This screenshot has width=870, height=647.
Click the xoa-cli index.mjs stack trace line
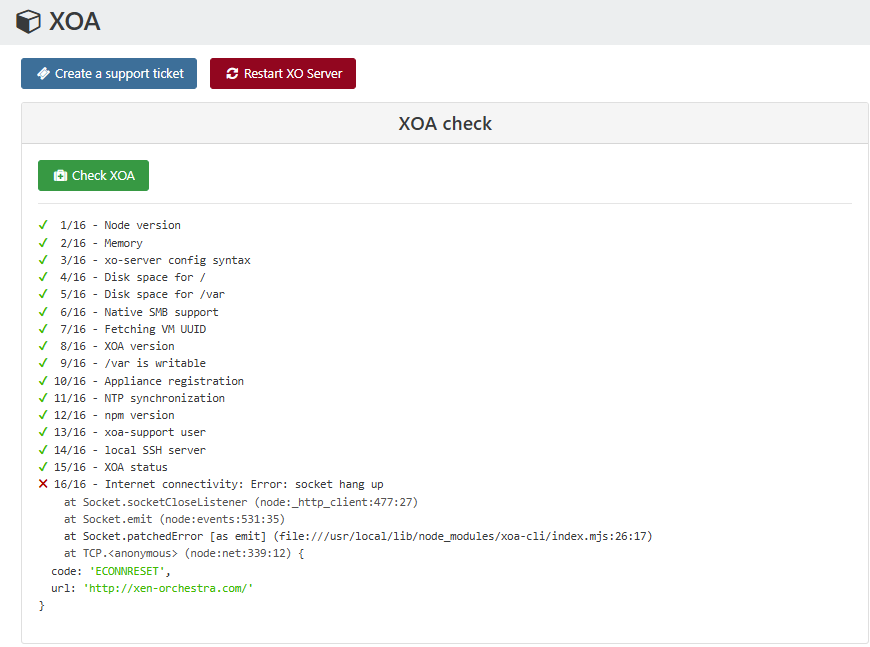(358, 536)
